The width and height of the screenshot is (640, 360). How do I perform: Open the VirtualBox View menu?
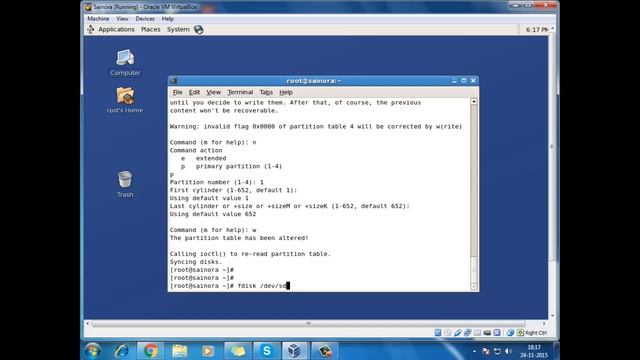[122, 19]
